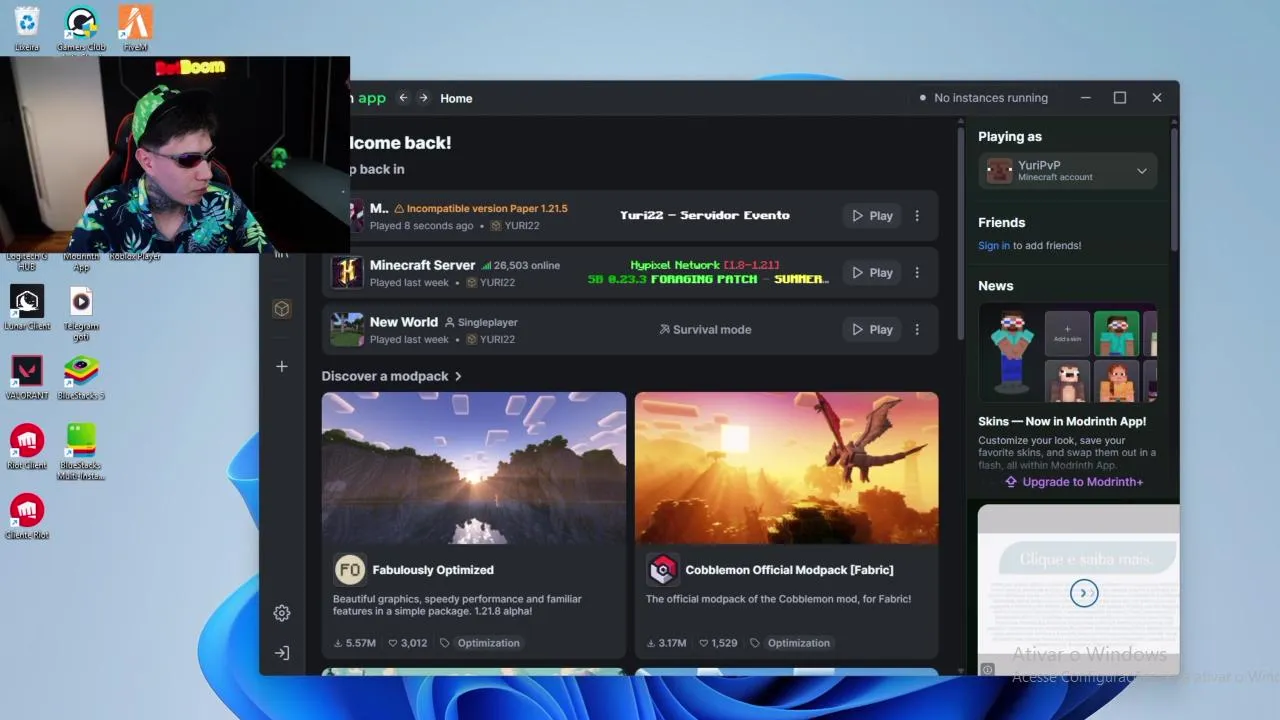1280x720 pixels.
Task: Open more options for New World row
Action: (917, 329)
